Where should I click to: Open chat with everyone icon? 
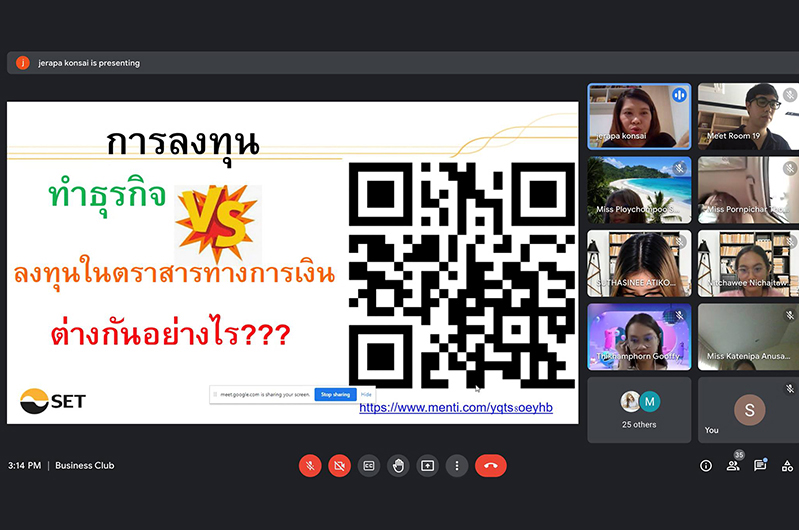click(760, 466)
